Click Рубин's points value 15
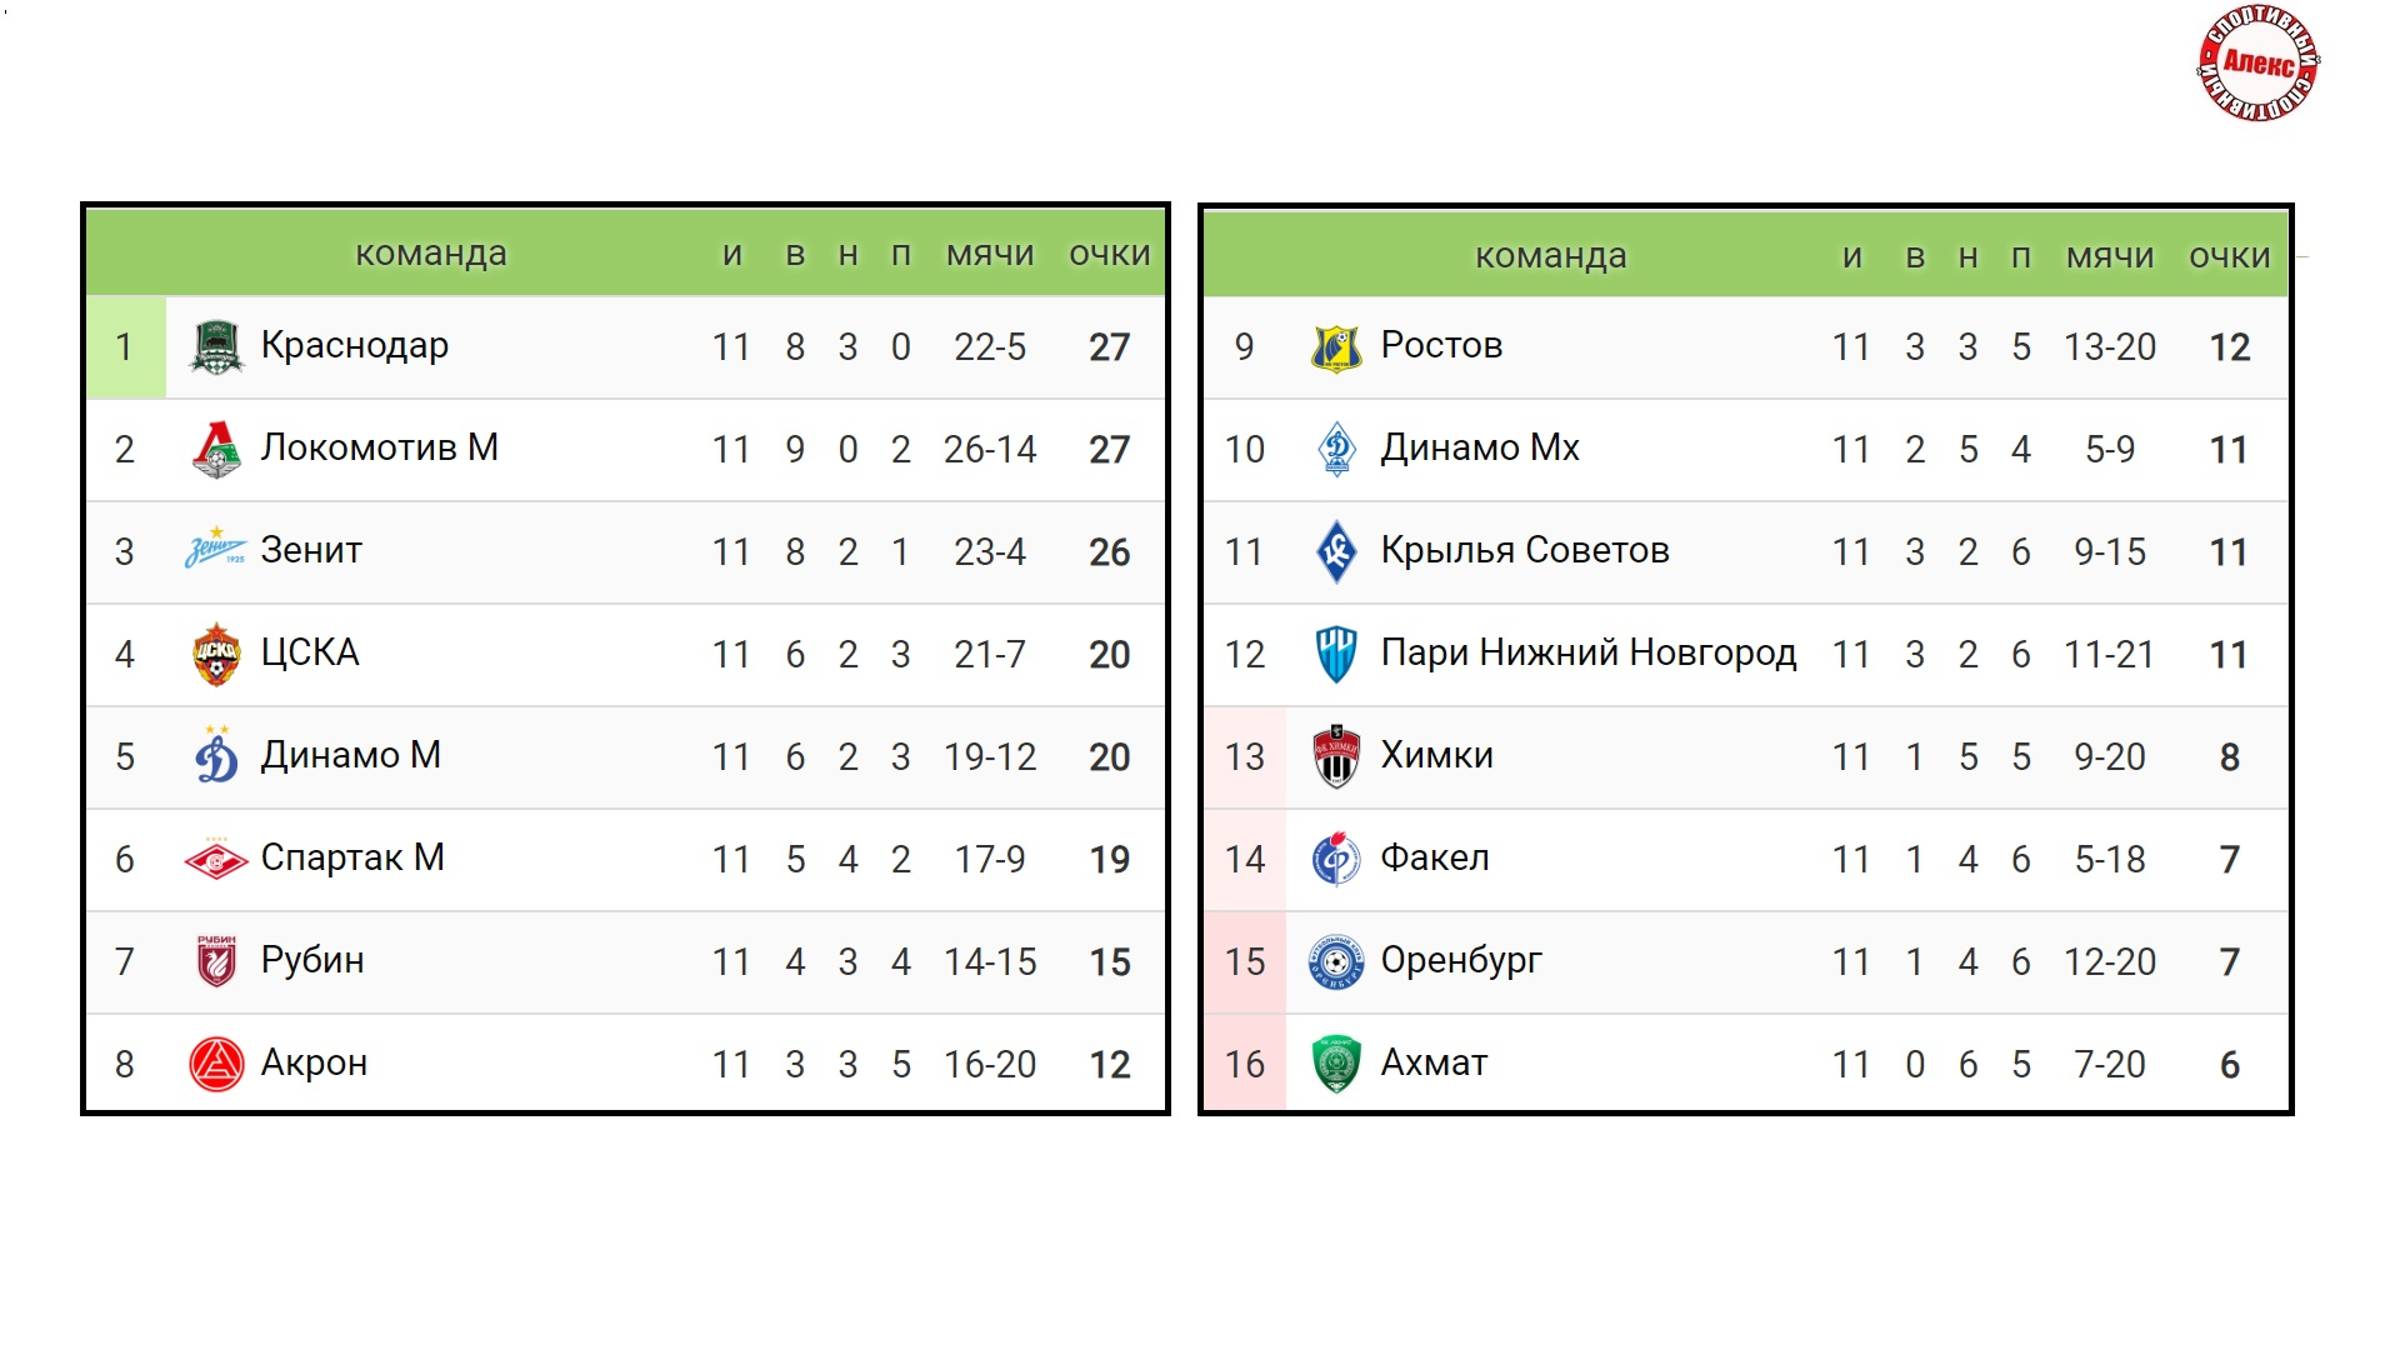Image resolution: width=2400 pixels, height=1350 pixels. pos(1109,962)
